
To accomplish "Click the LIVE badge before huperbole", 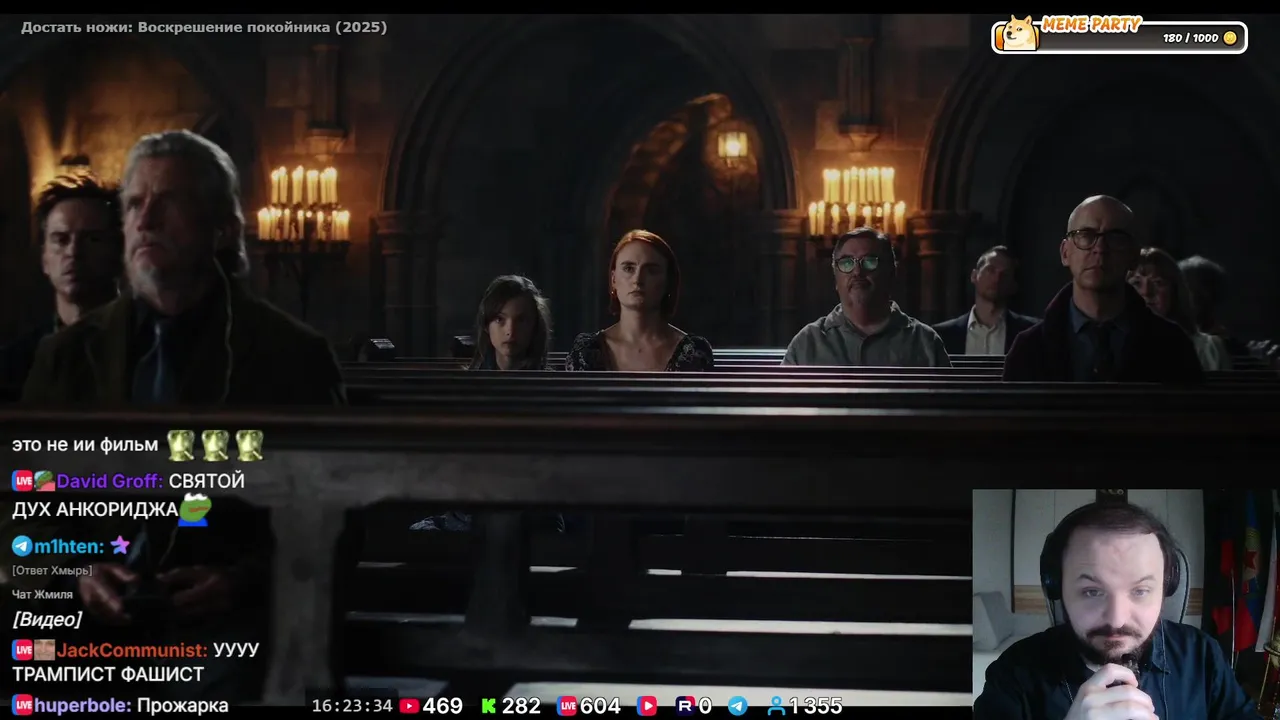I will (22, 706).
